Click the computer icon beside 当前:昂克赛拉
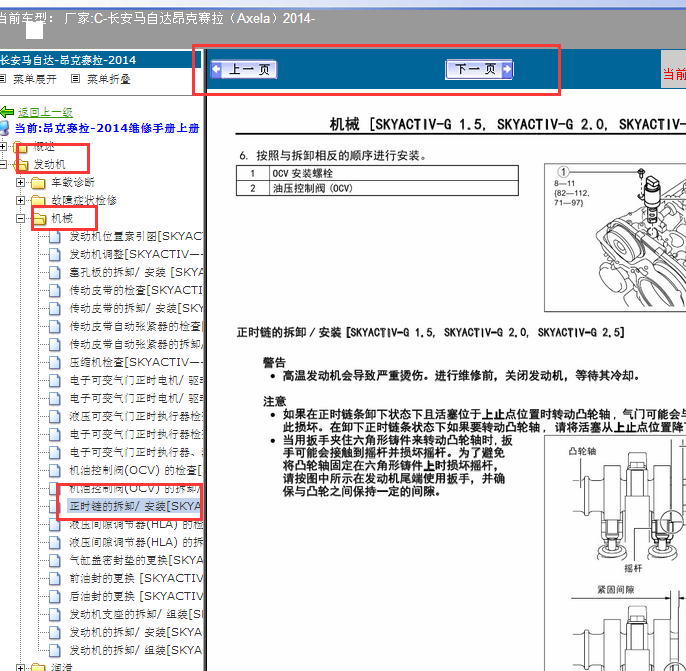 pos(4,128)
